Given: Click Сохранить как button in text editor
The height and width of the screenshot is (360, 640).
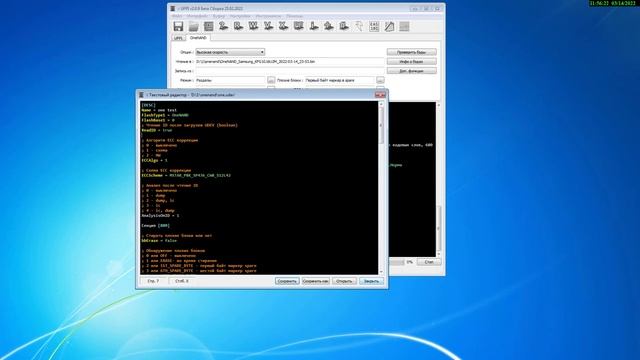Looking at the screenshot, I should pyautogui.click(x=316, y=281).
